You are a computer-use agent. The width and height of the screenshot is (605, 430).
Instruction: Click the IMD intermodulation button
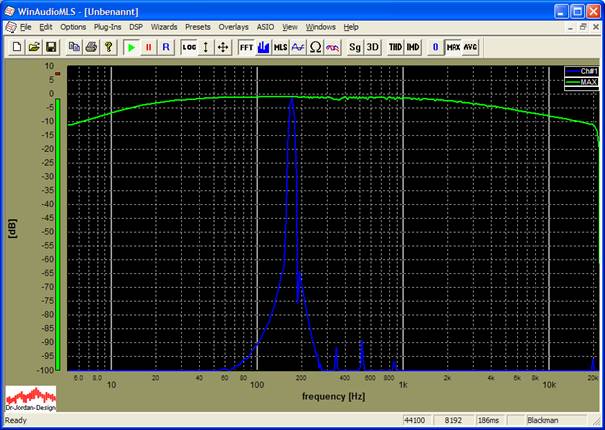[x=412, y=47]
